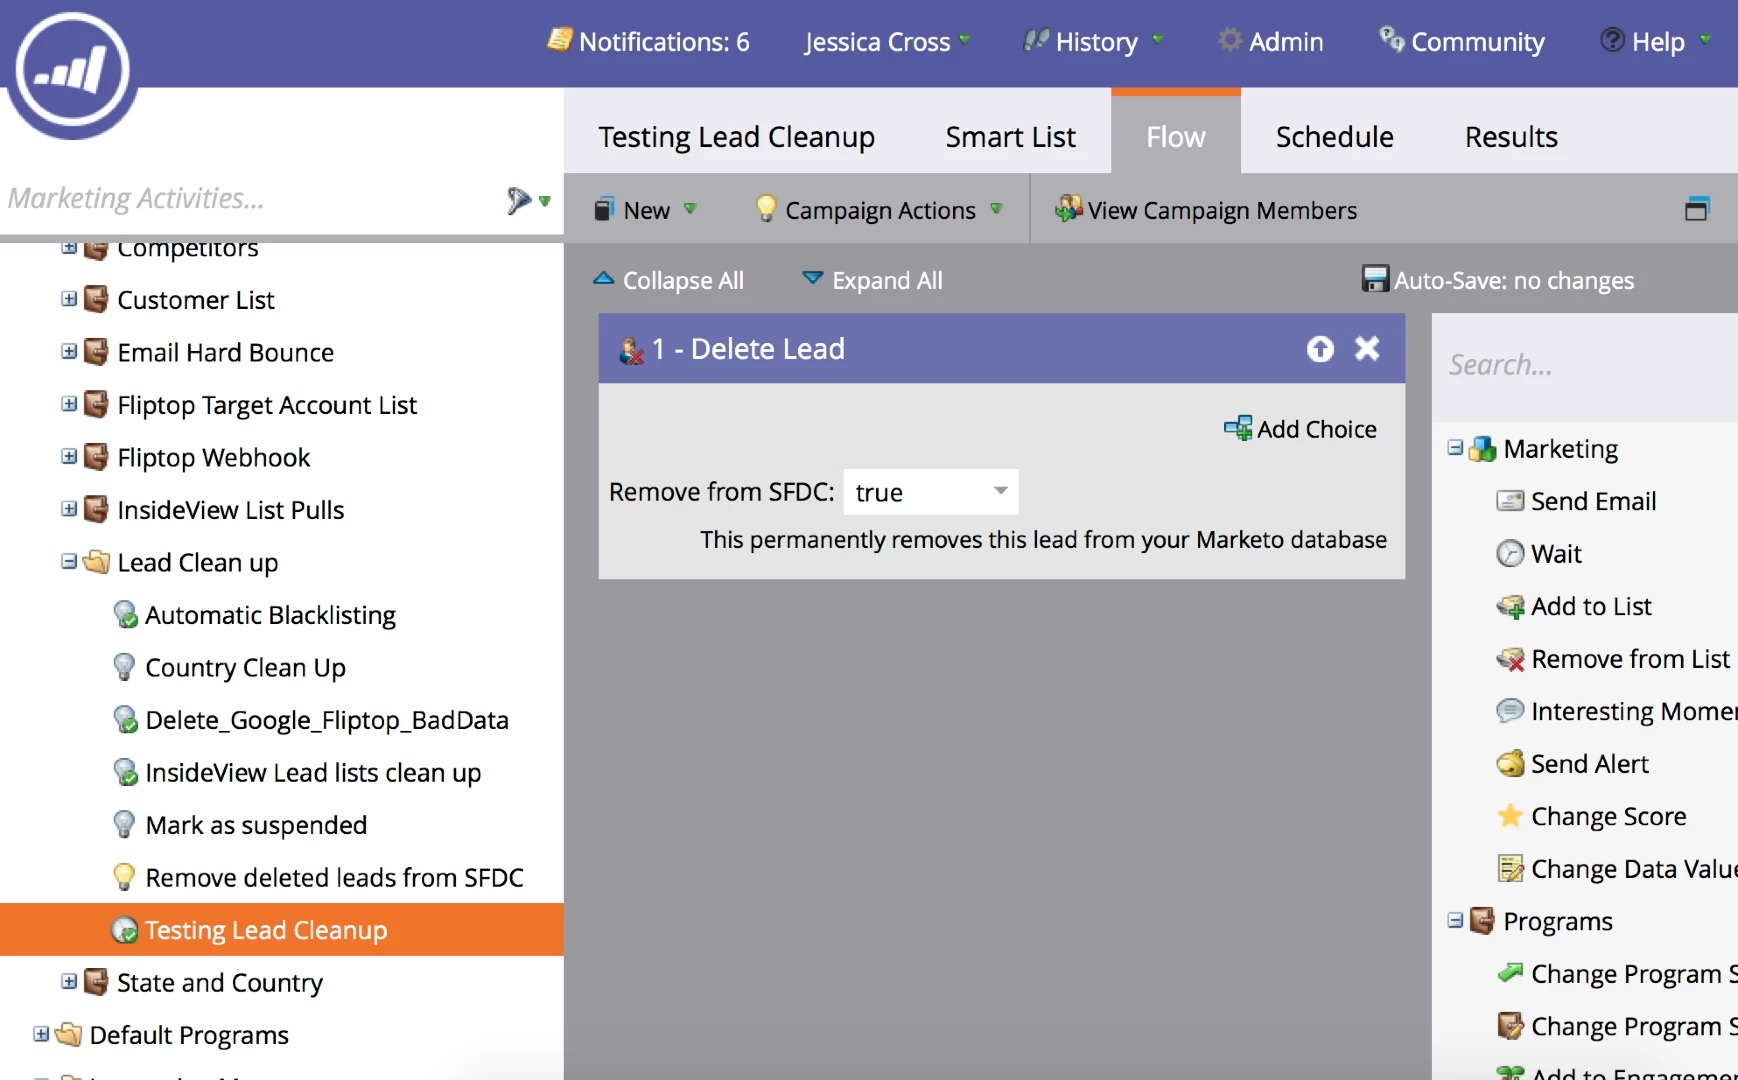Screen dimensions: 1738x1080
Task: Open the tree filter dropdown icon
Action: coord(528,201)
